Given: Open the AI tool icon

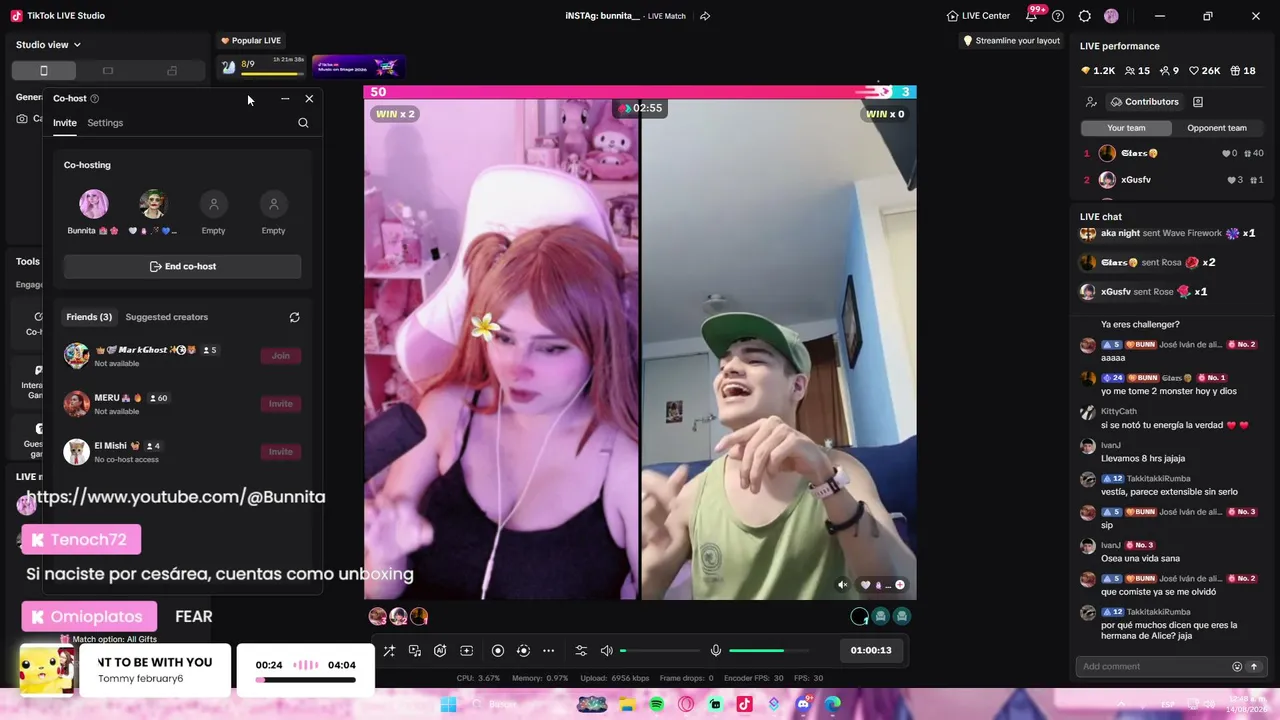Looking at the screenshot, I should 440,651.
